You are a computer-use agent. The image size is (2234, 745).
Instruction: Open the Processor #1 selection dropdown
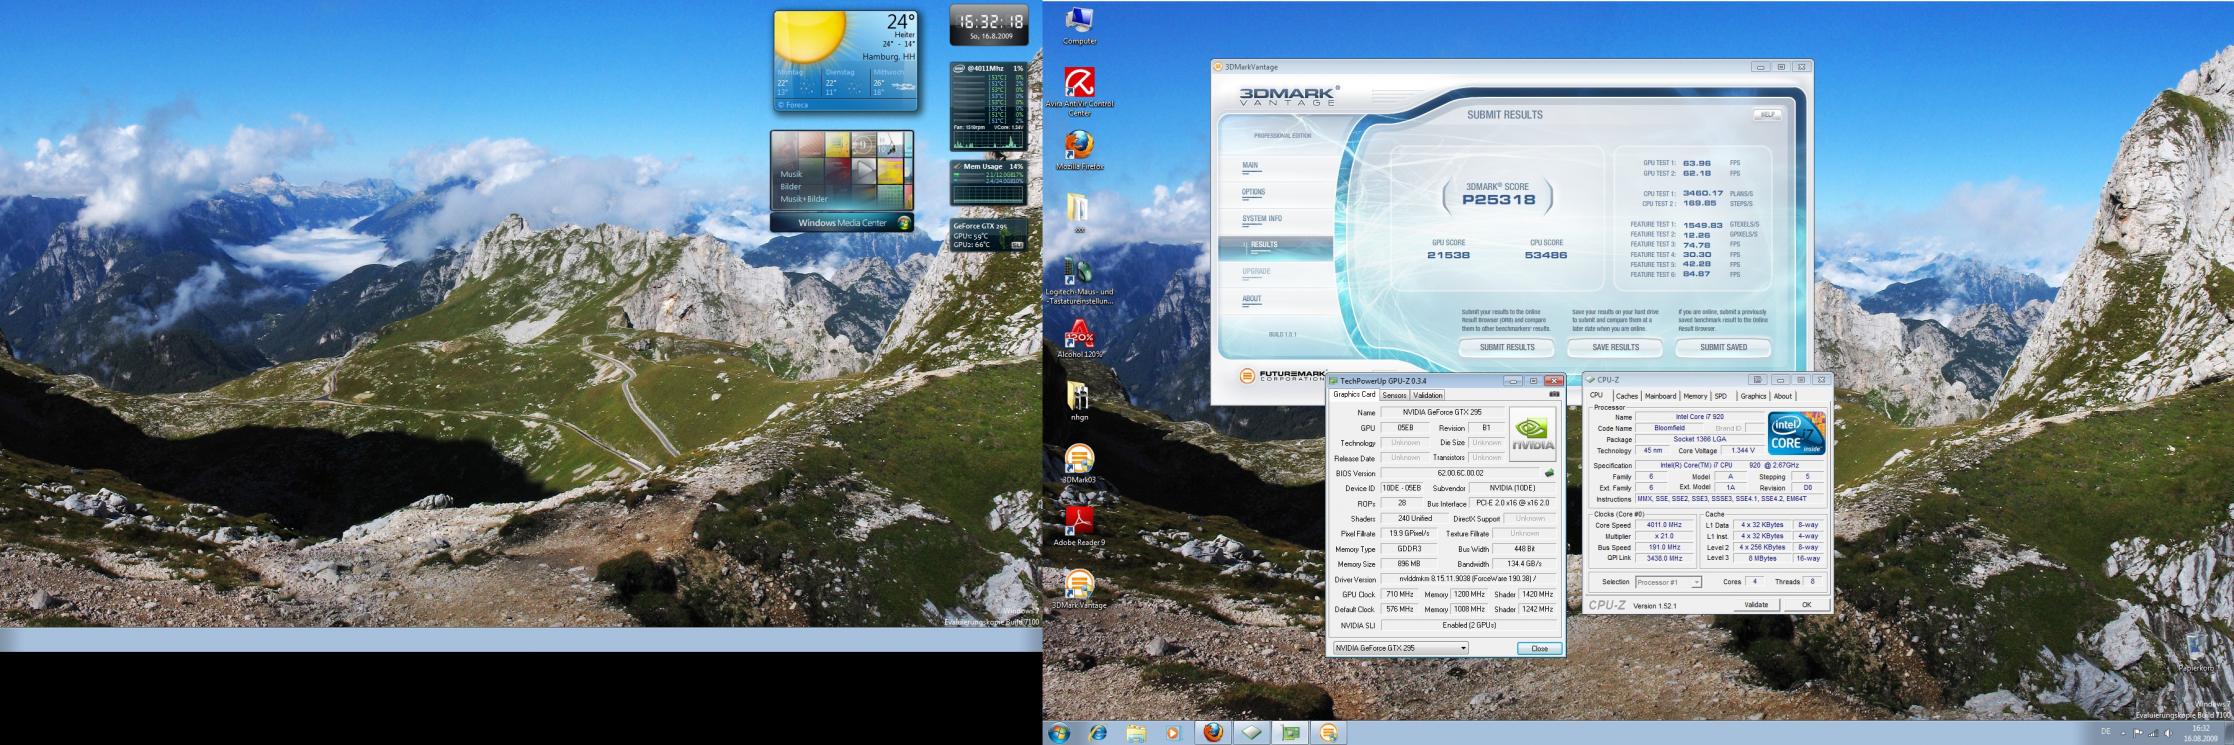pyautogui.click(x=1668, y=582)
